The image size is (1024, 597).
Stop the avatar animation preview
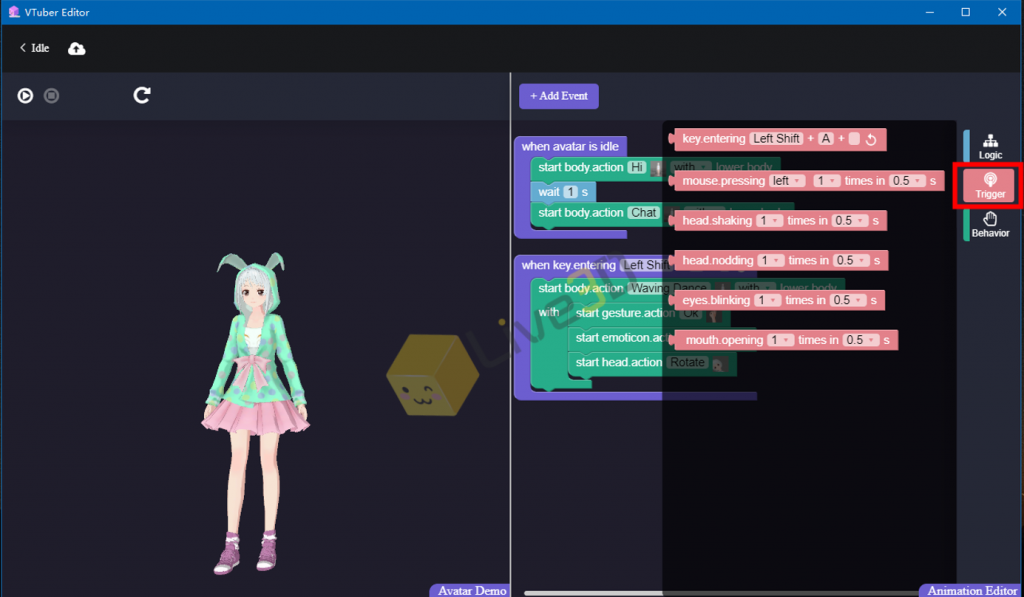pos(51,95)
